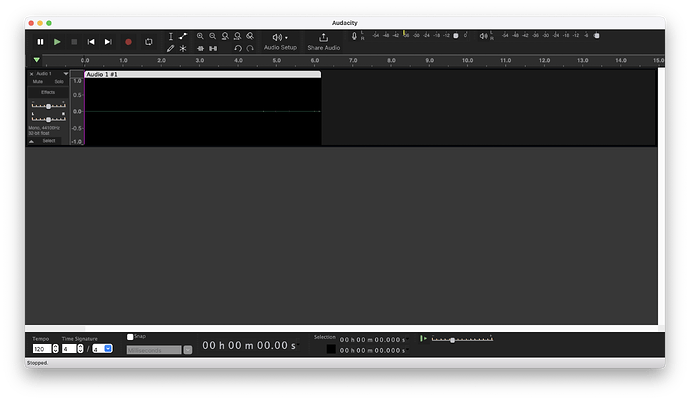Click the Audio 1 waveform at the 0.0 line
The image size is (690, 401).
pos(202,111)
